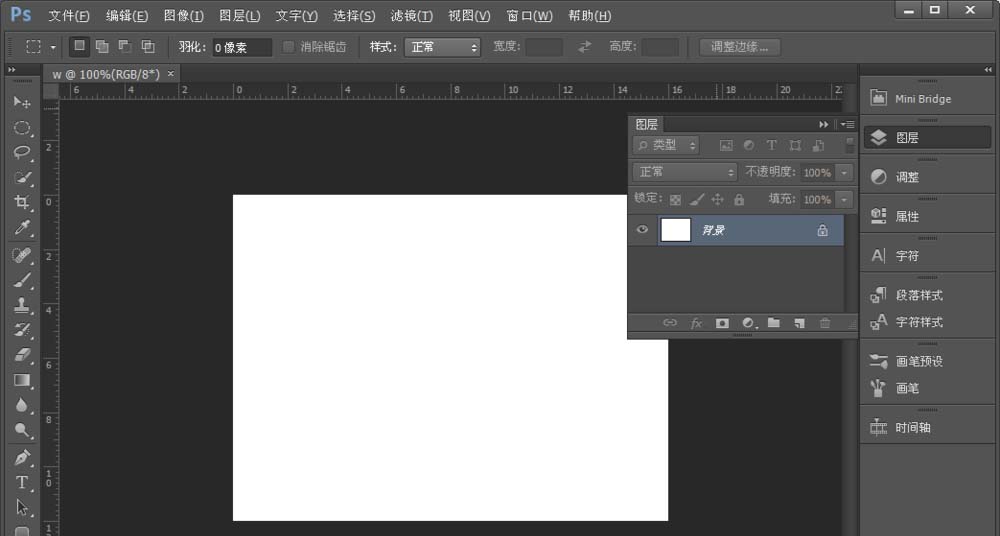This screenshot has height=536, width=1000.
Task: Open the 滤镜(T) menu
Action: [x=412, y=16]
